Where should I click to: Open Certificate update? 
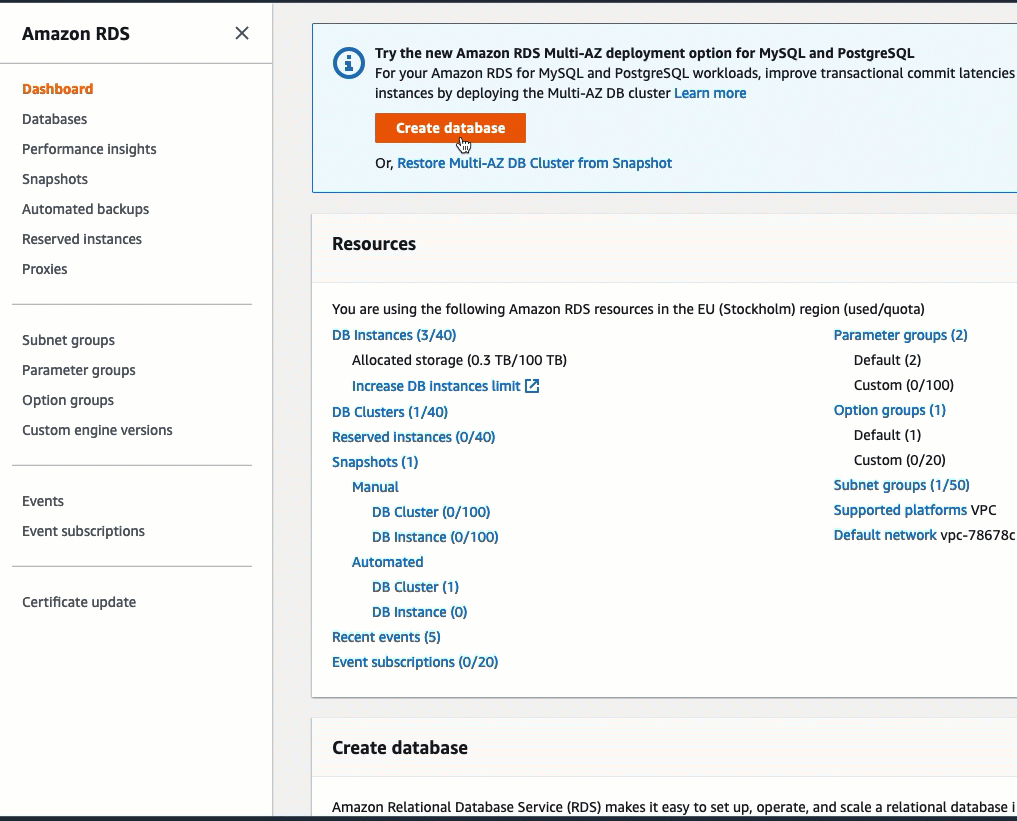click(x=79, y=602)
